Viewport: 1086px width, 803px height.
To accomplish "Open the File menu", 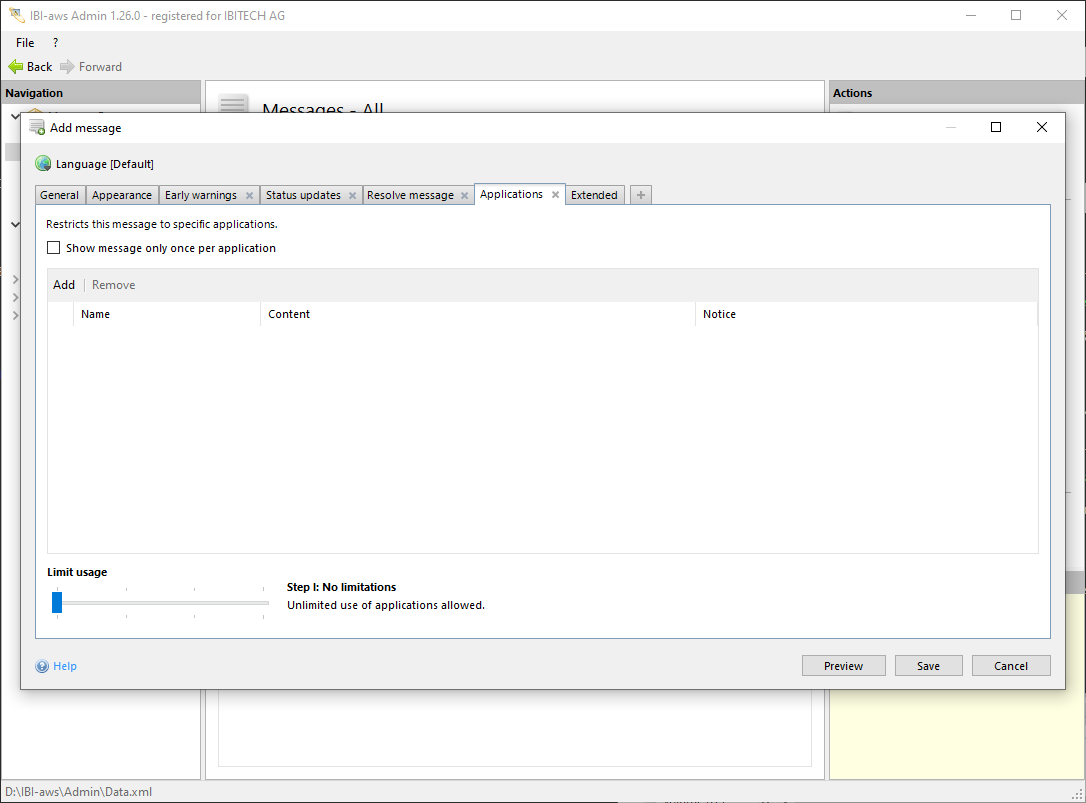I will pyautogui.click(x=25, y=43).
